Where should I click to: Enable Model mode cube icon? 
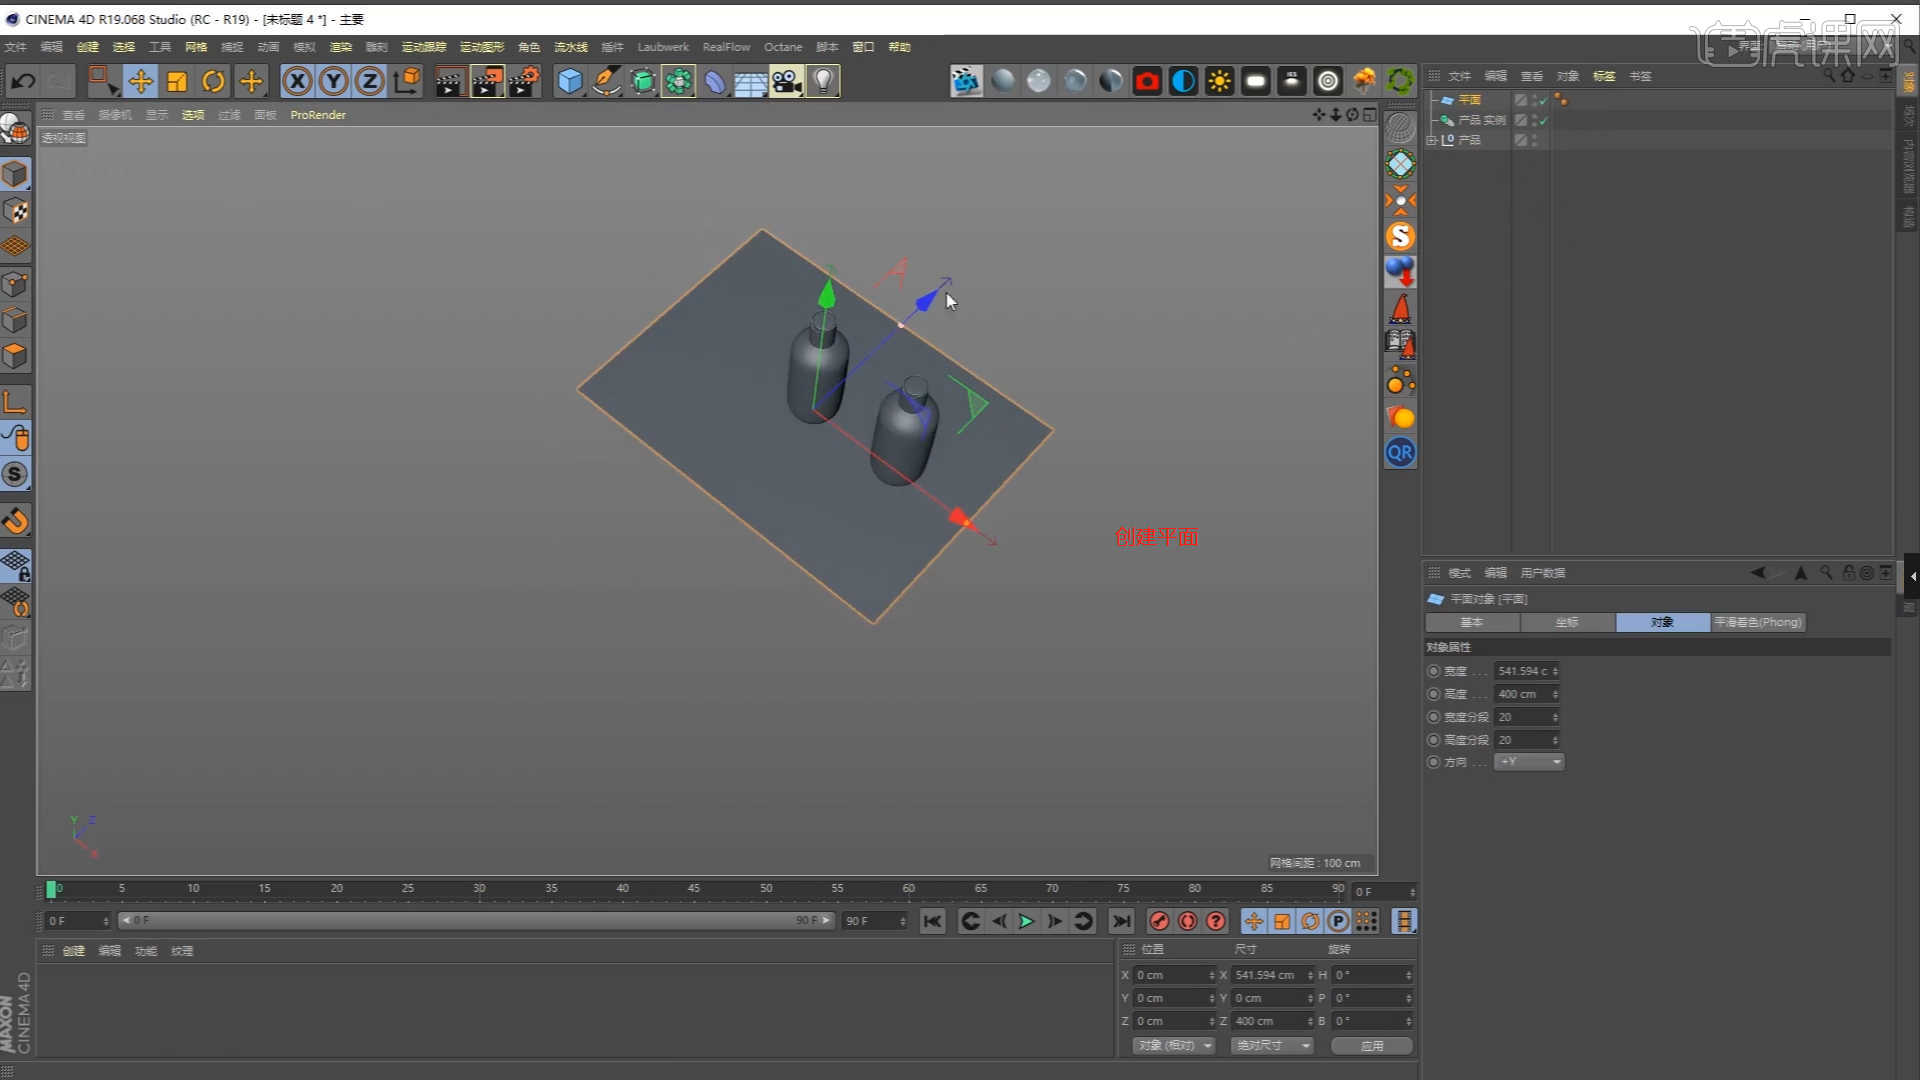(x=15, y=174)
